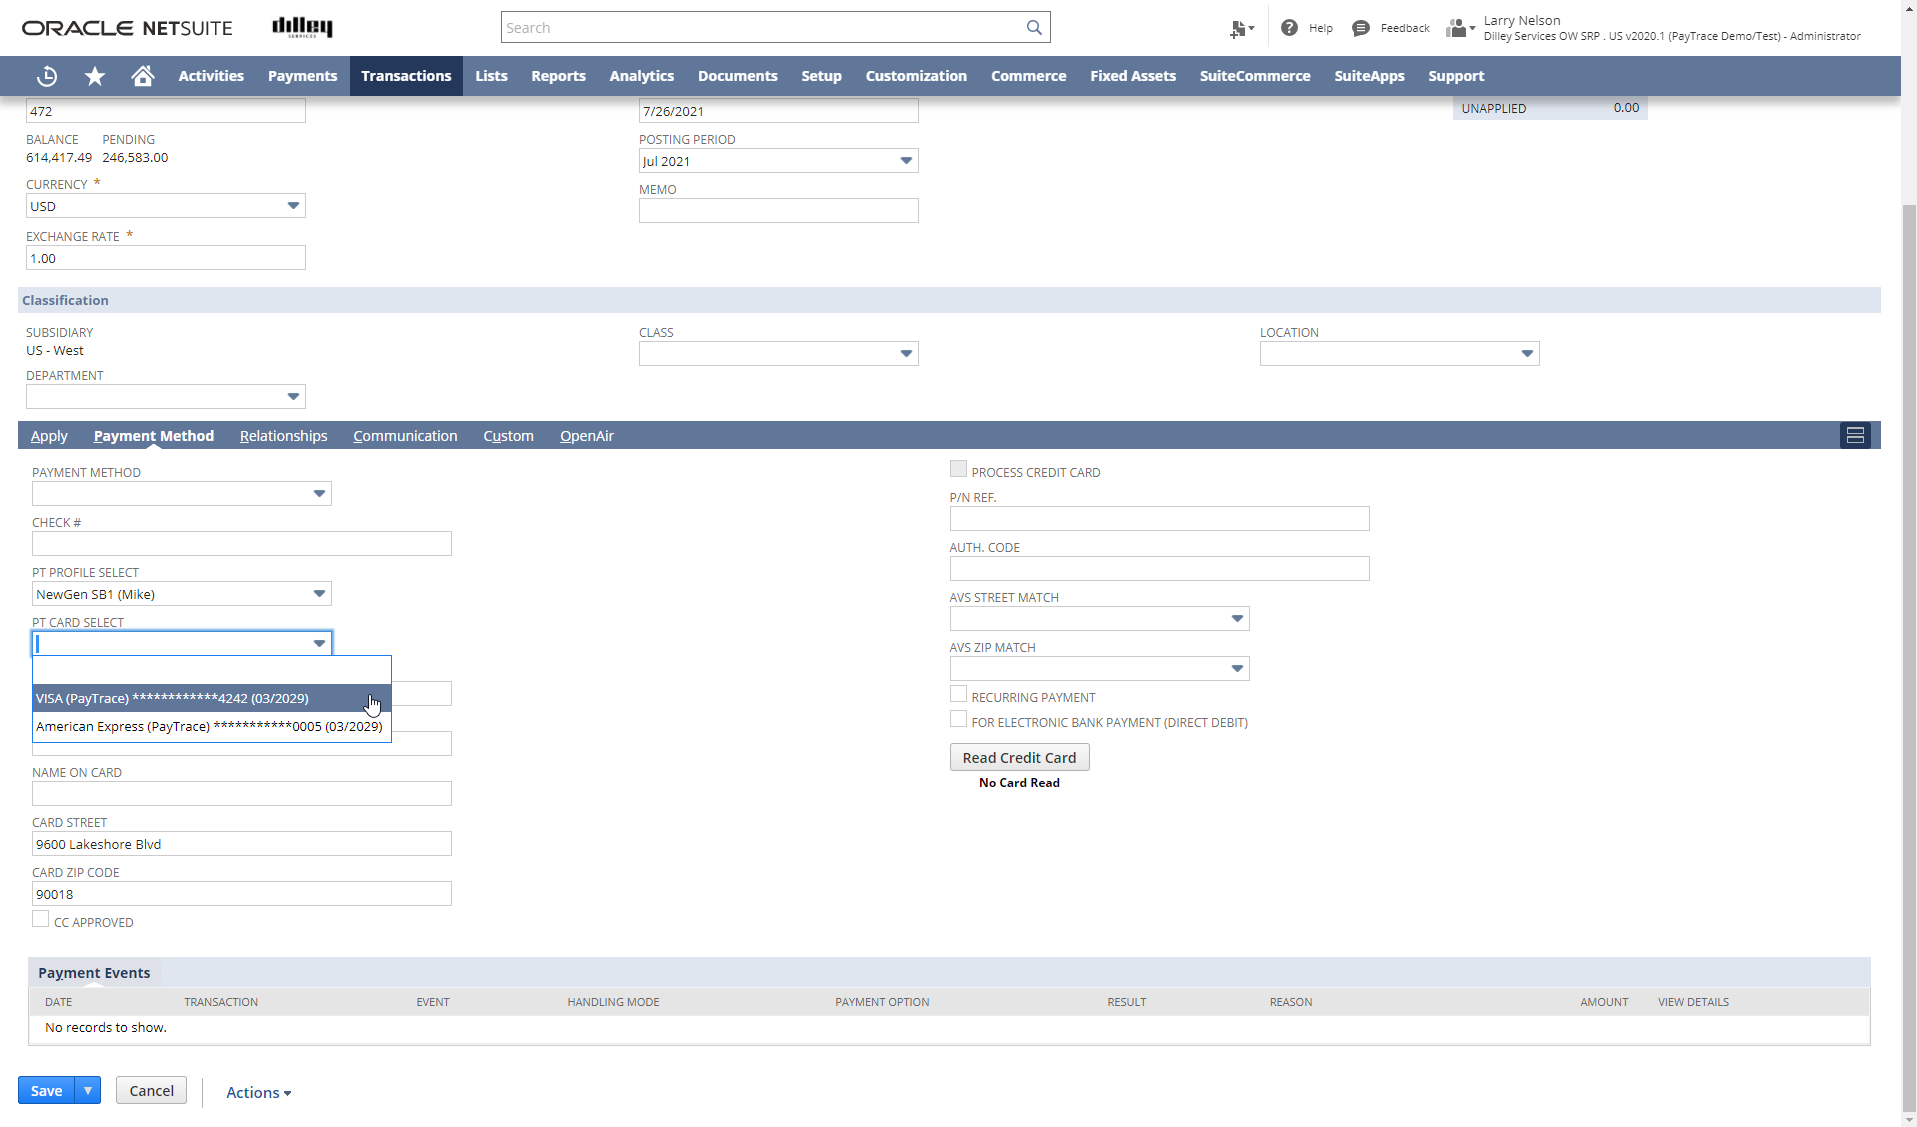1917x1127 pixels.
Task: Click the vertical page scrollbar
Action: [1909, 660]
